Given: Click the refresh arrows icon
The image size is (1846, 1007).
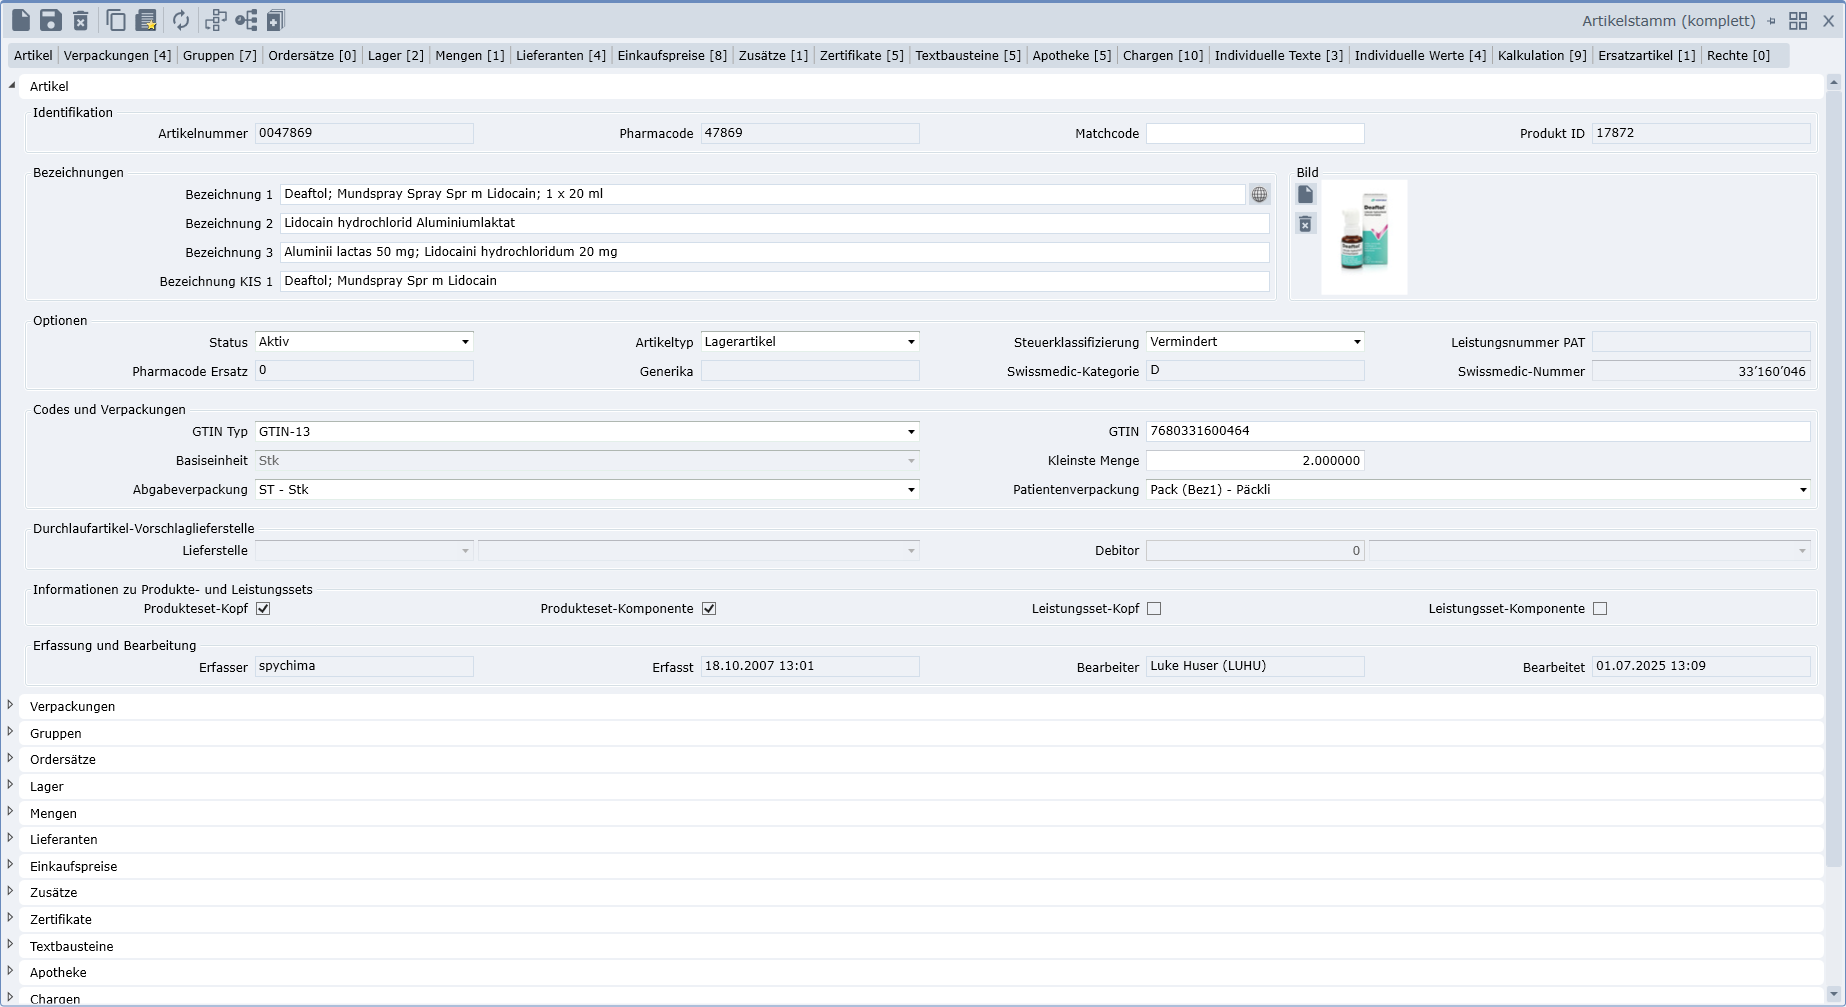Looking at the screenshot, I should [181, 20].
